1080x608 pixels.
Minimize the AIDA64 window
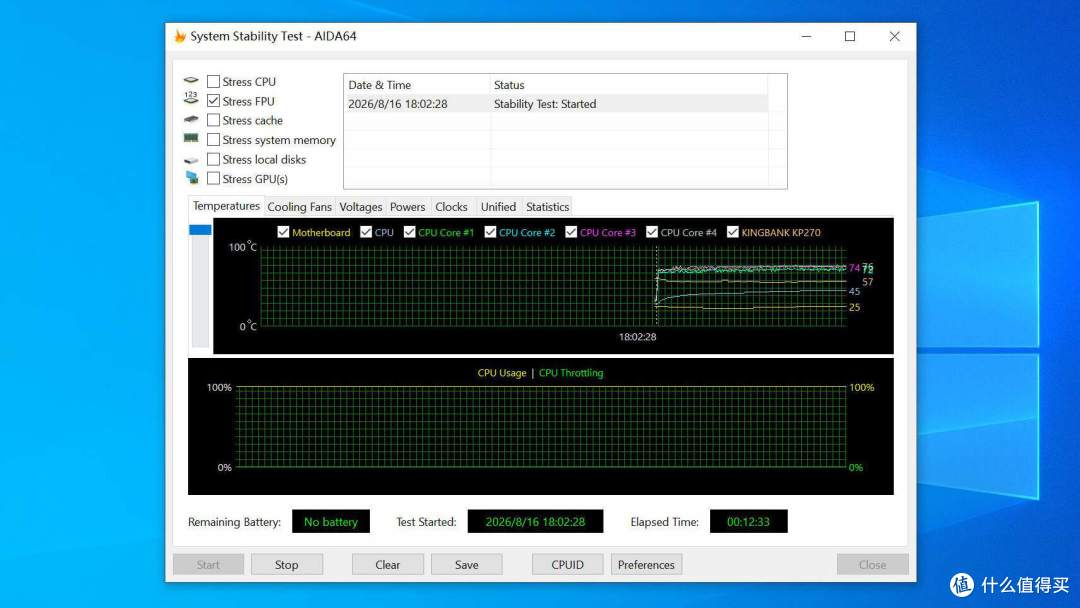pyautogui.click(x=807, y=36)
